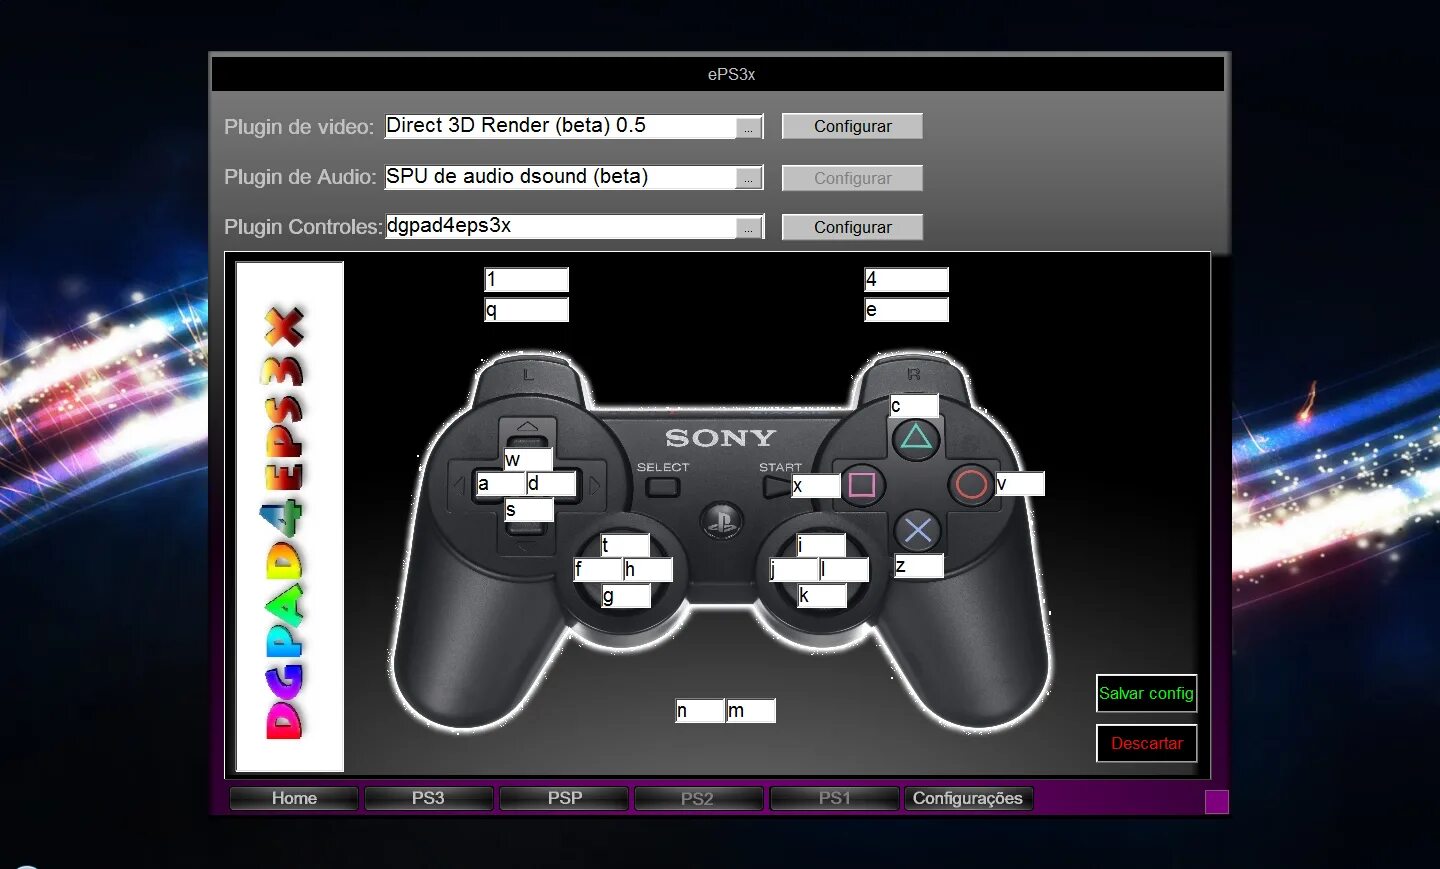
Task: Click the Salvar config button
Action: click(x=1146, y=693)
